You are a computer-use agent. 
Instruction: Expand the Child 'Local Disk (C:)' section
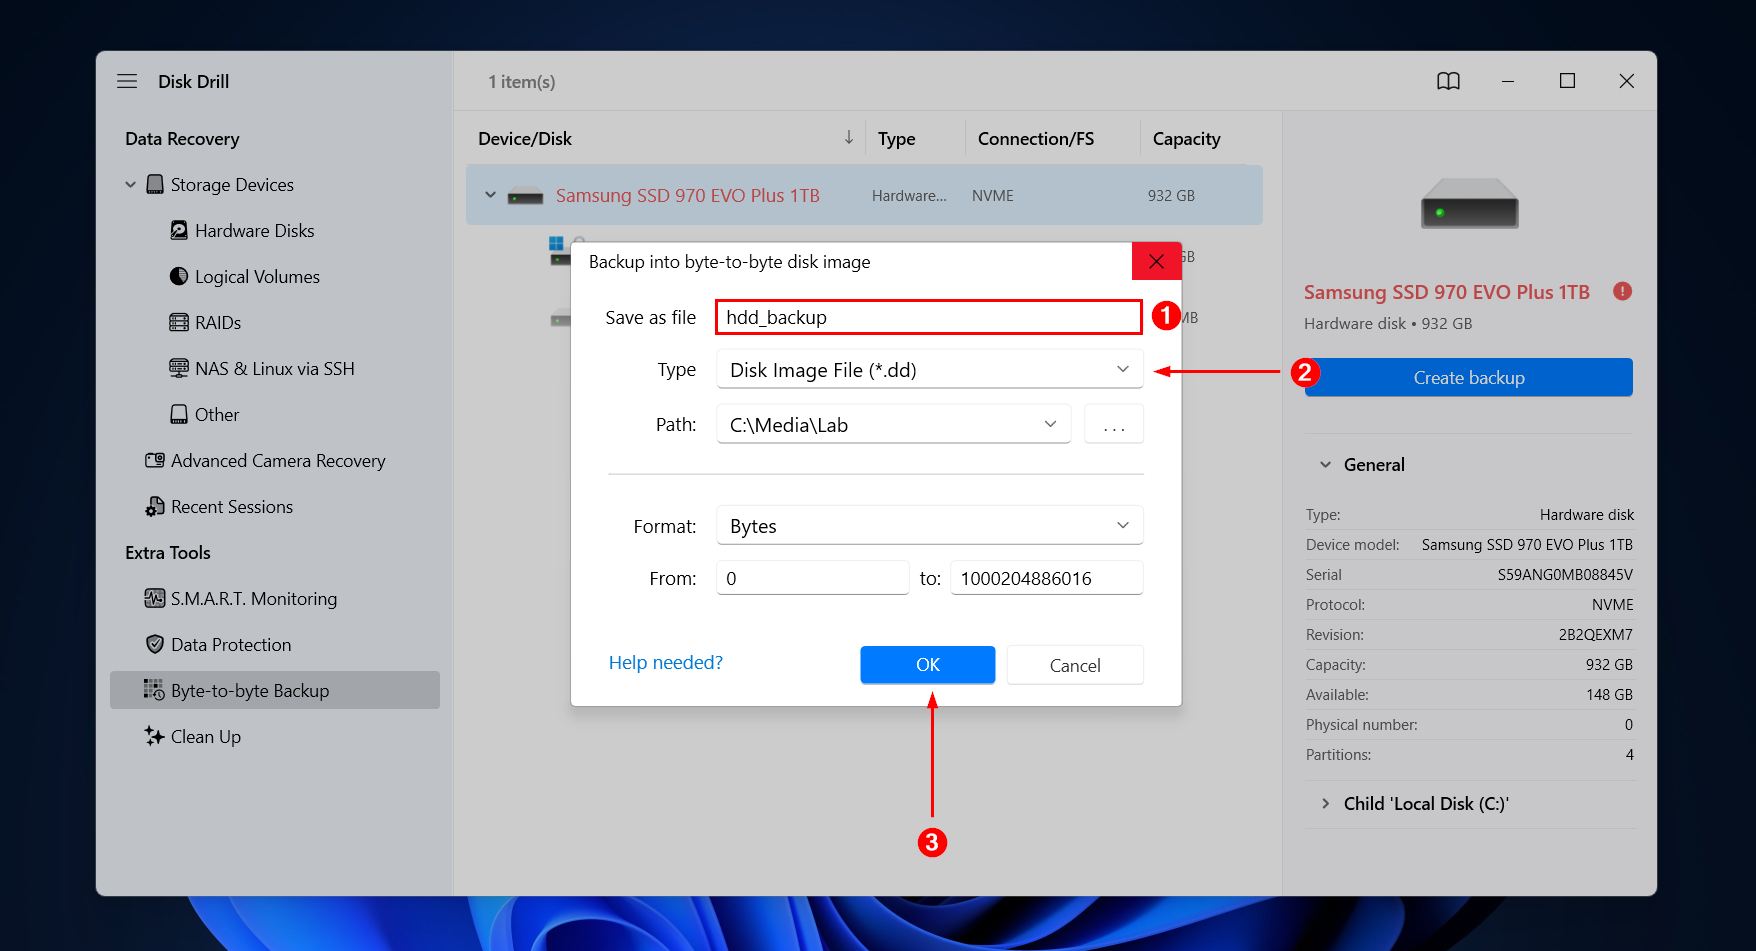click(1325, 804)
